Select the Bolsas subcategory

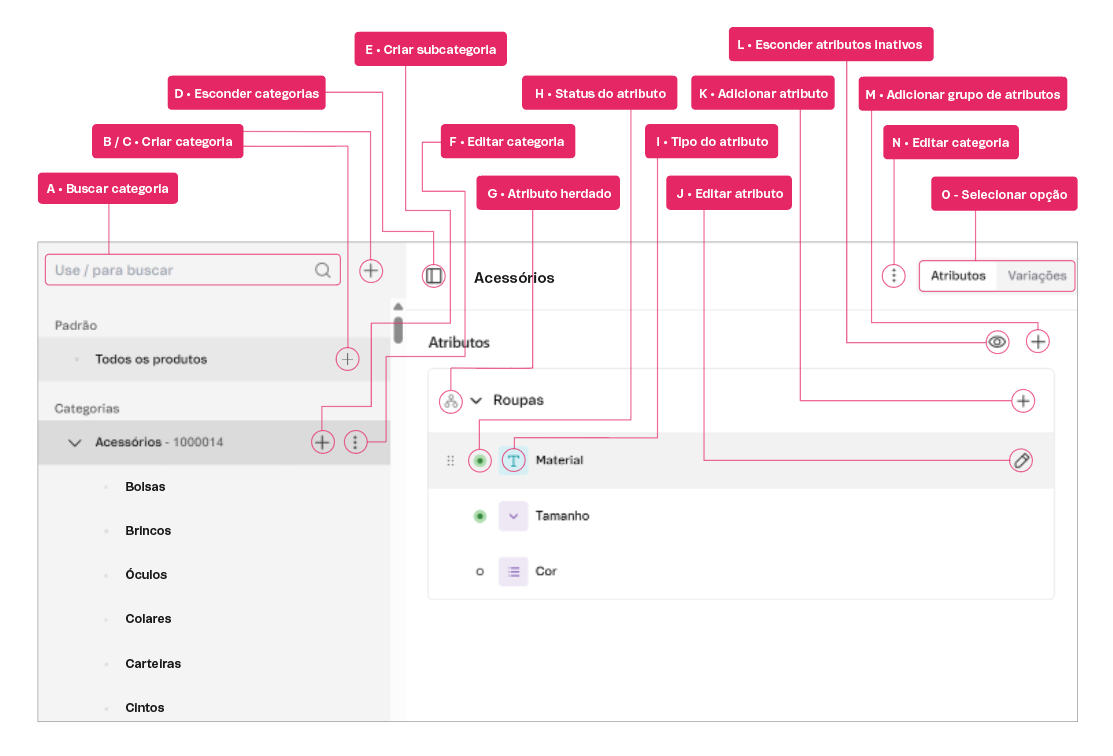click(x=146, y=487)
